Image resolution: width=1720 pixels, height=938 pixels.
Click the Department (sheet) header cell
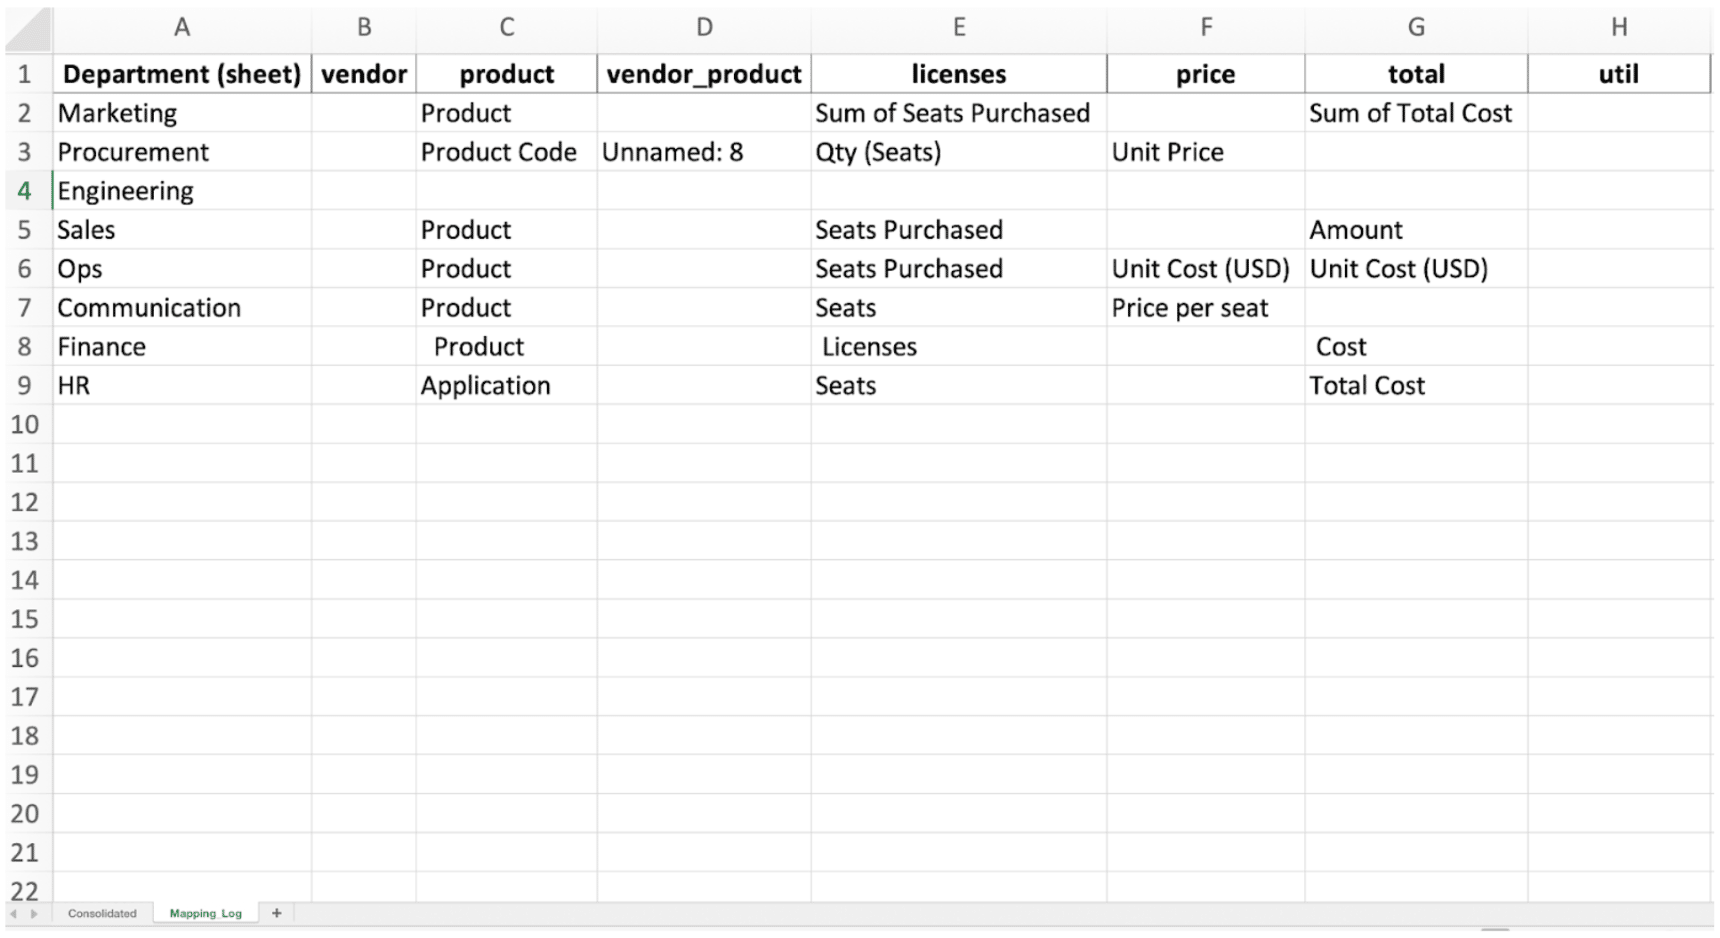click(x=182, y=74)
